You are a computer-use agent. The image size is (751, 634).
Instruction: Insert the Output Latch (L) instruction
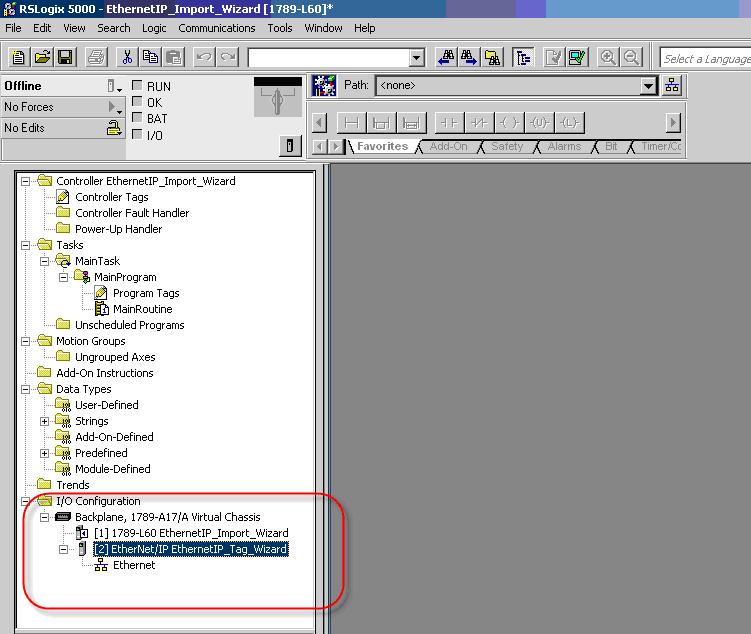click(569, 123)
